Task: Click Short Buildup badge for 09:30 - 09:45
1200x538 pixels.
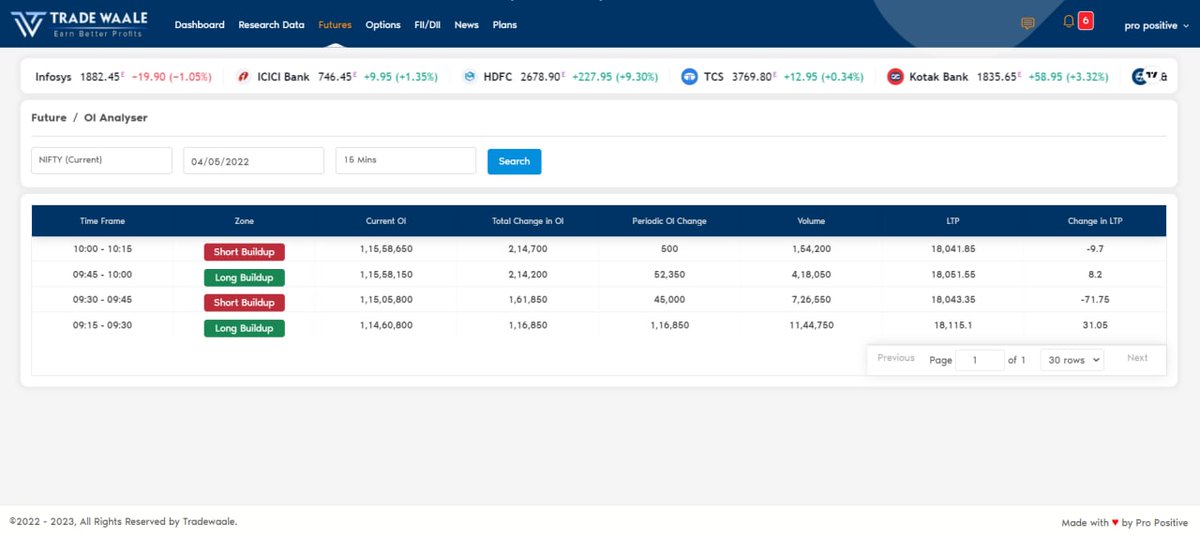Action: (244, 302)
